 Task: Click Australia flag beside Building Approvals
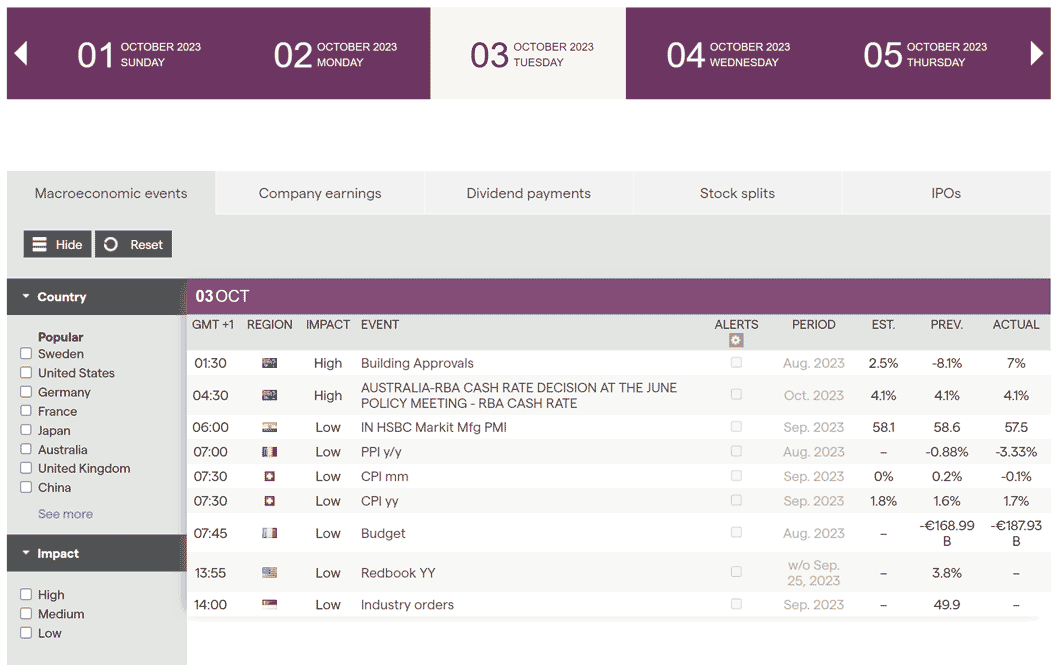click(x=269, y=363)
